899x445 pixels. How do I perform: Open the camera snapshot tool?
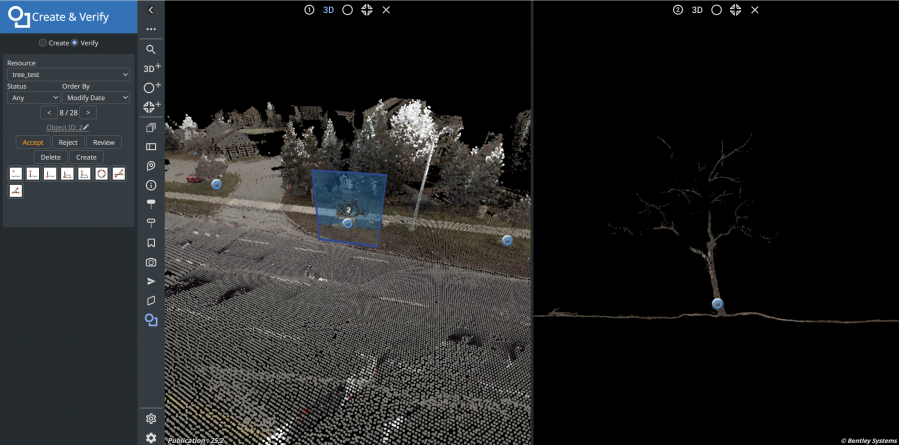pos(151,262)
